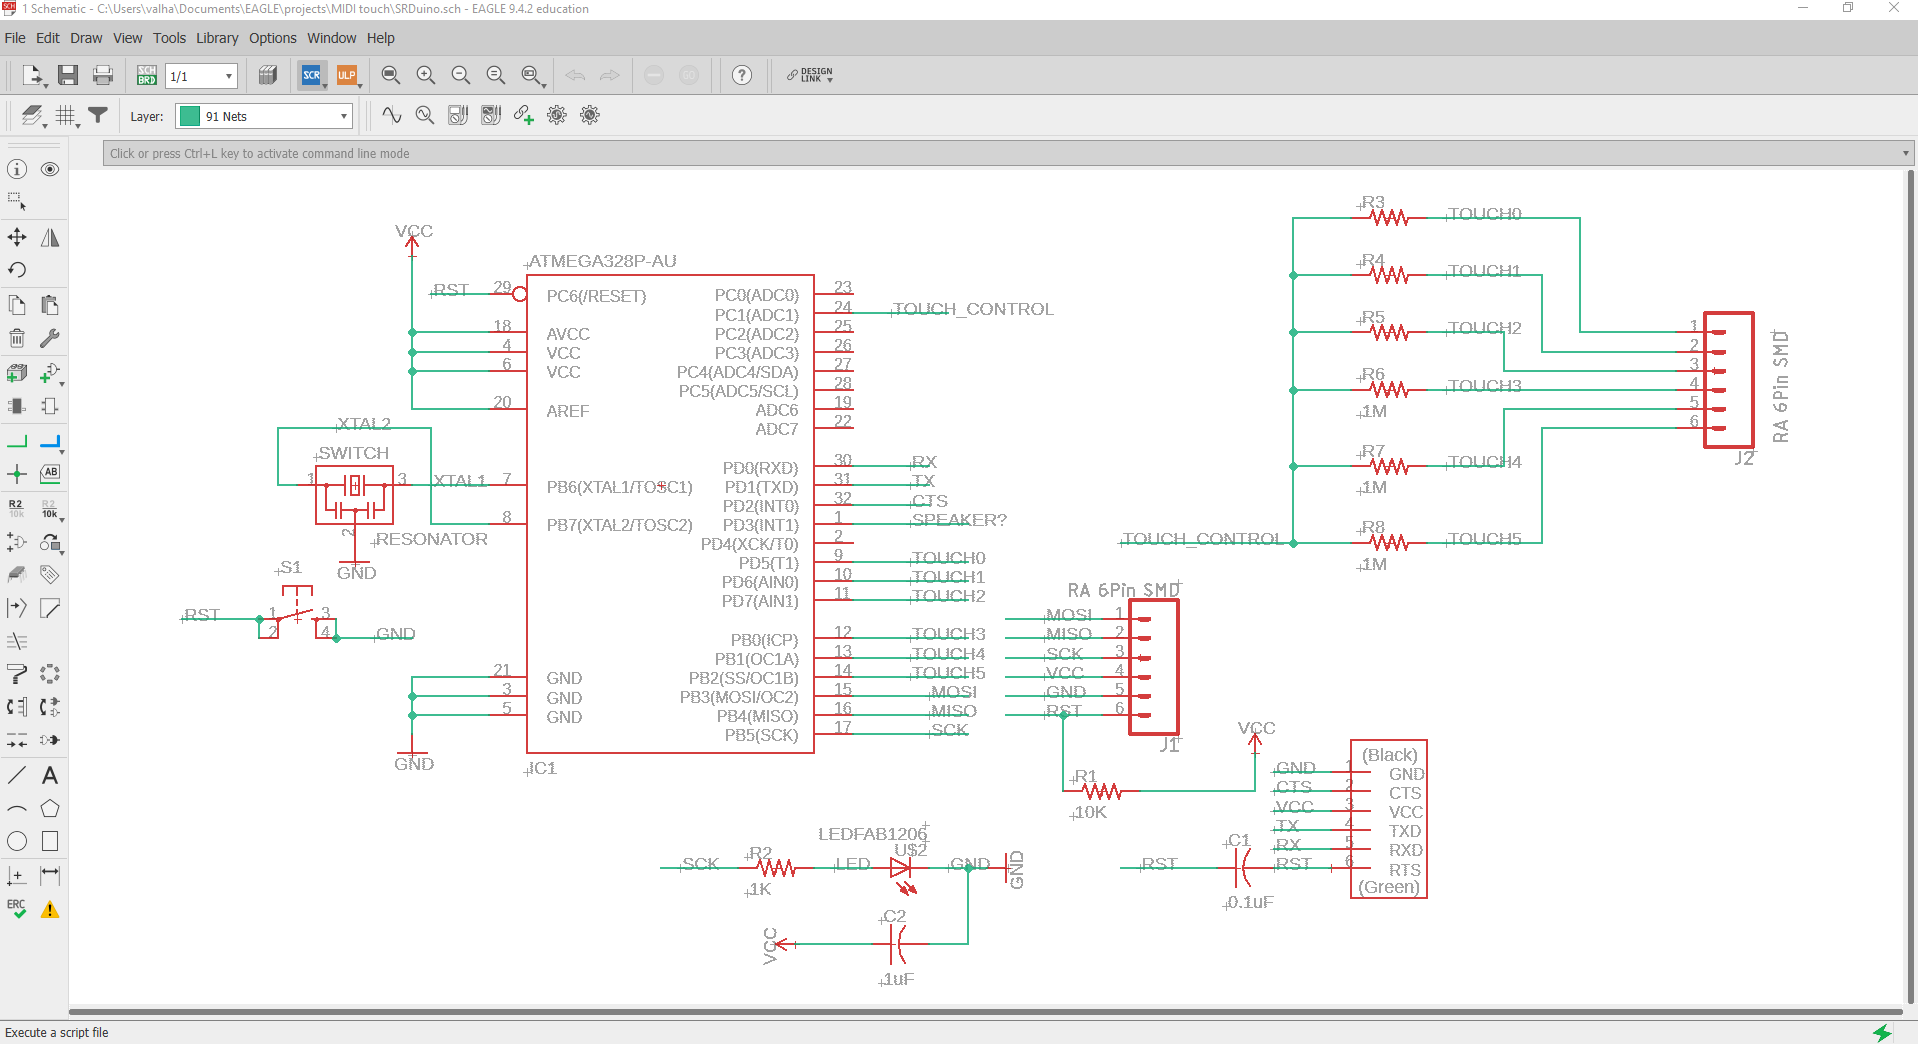Click the SCR script execute button
Image resolution: width=1918 pixels, height=1044 pixels.
(x=312, y=75)
